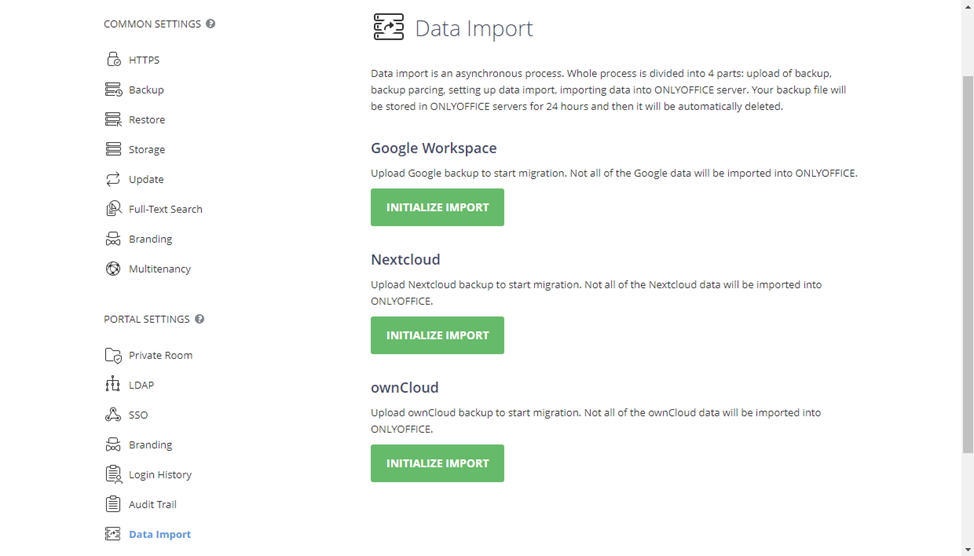The width and height of the screenshot is (974, 556).
Task: Click the Backup server icon
Action: pos(113,89)
